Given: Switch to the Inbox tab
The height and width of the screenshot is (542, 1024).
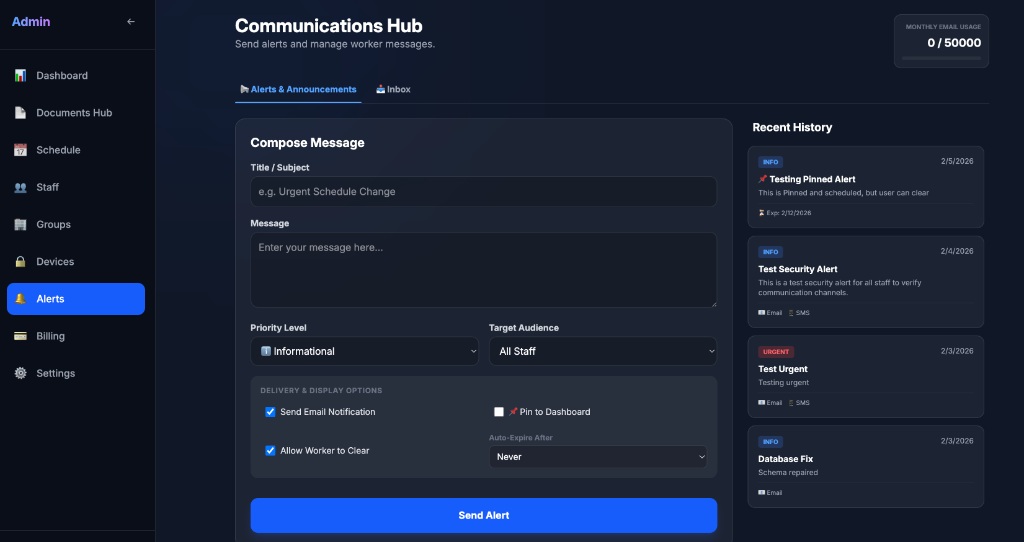Looking at the screenshot, I should 393,89.
